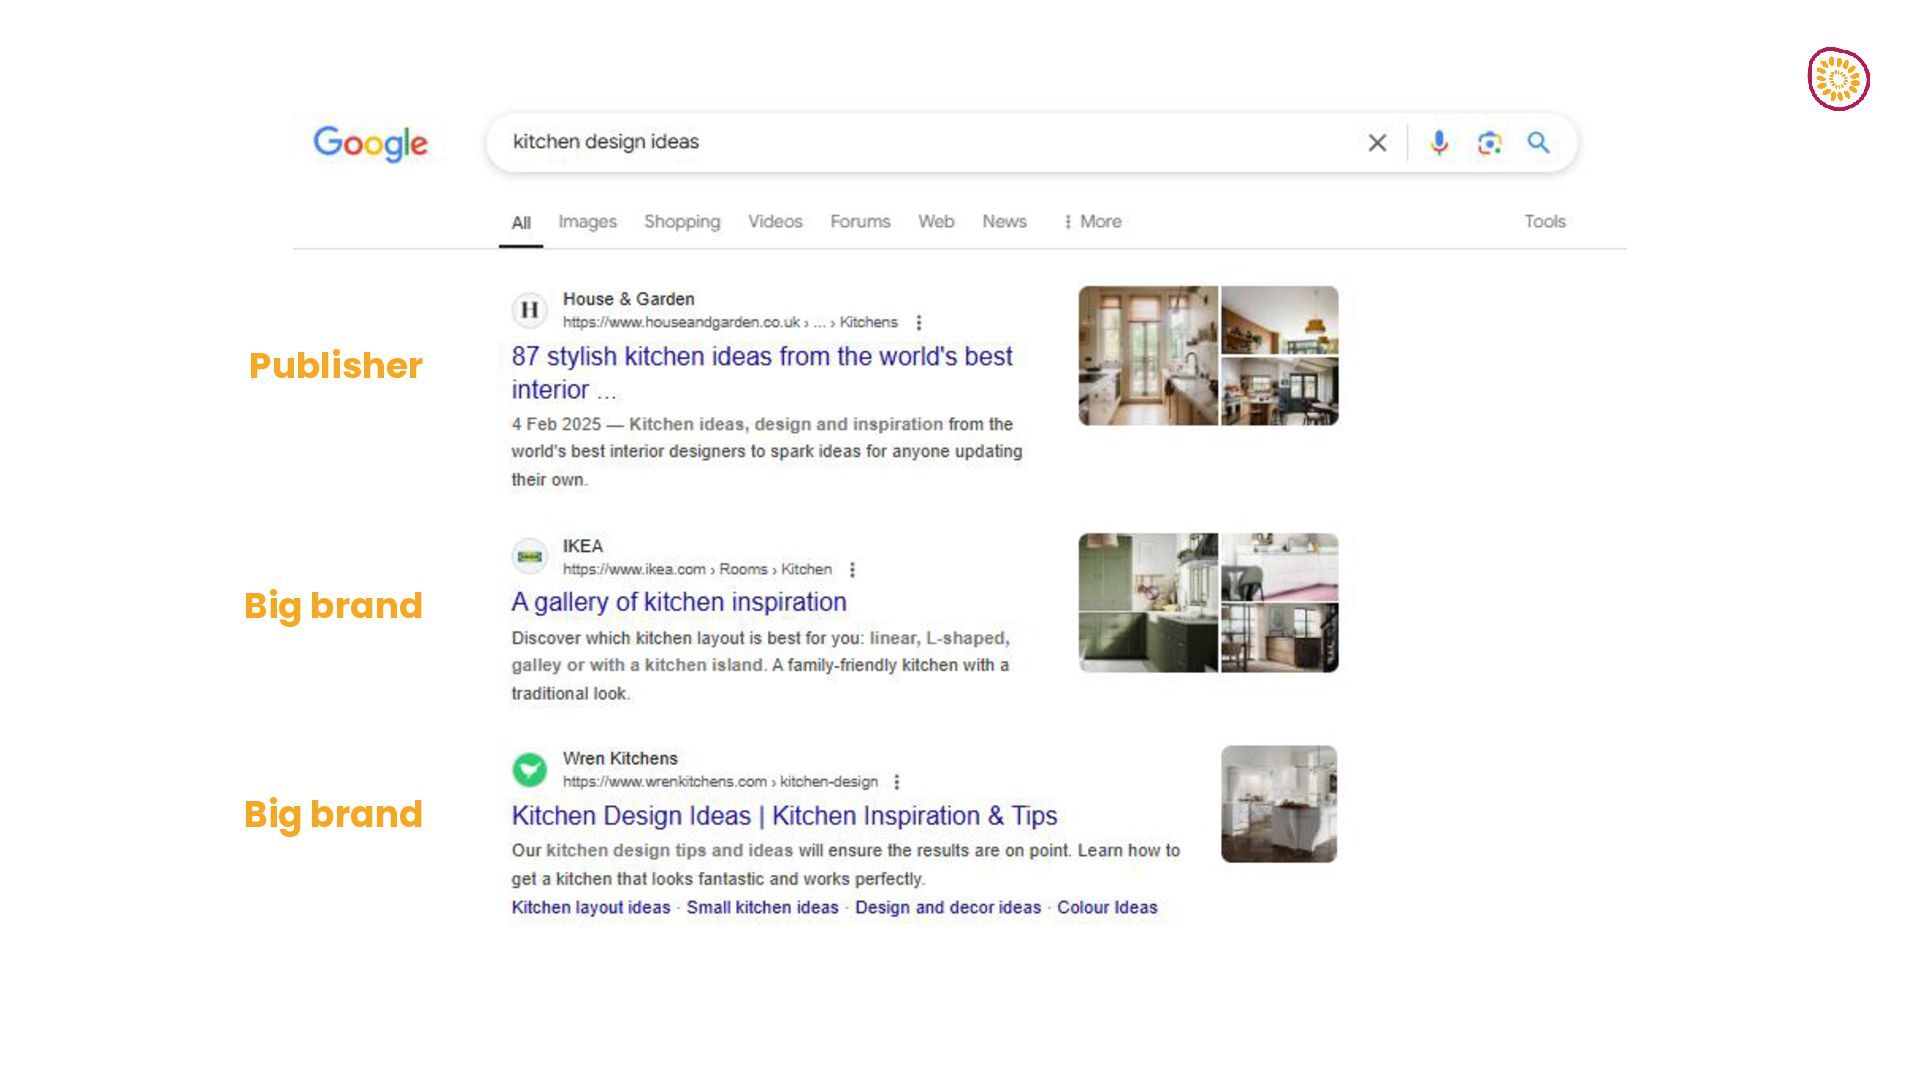Open 'A gallery of kitchen inspiration' link
This screenshot has width=1920, height=1080.
679,602
